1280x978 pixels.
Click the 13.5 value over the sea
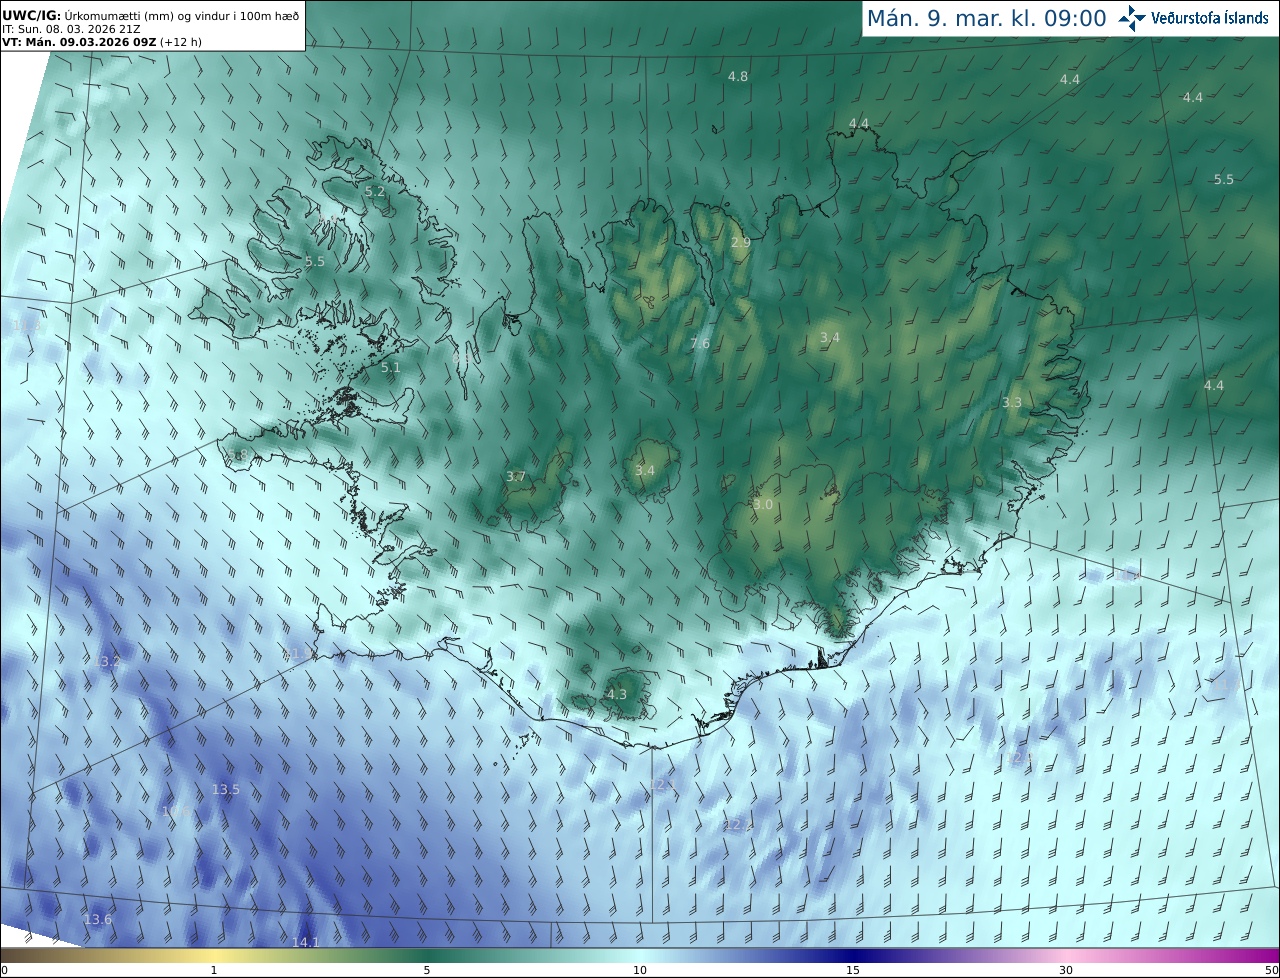226,789
